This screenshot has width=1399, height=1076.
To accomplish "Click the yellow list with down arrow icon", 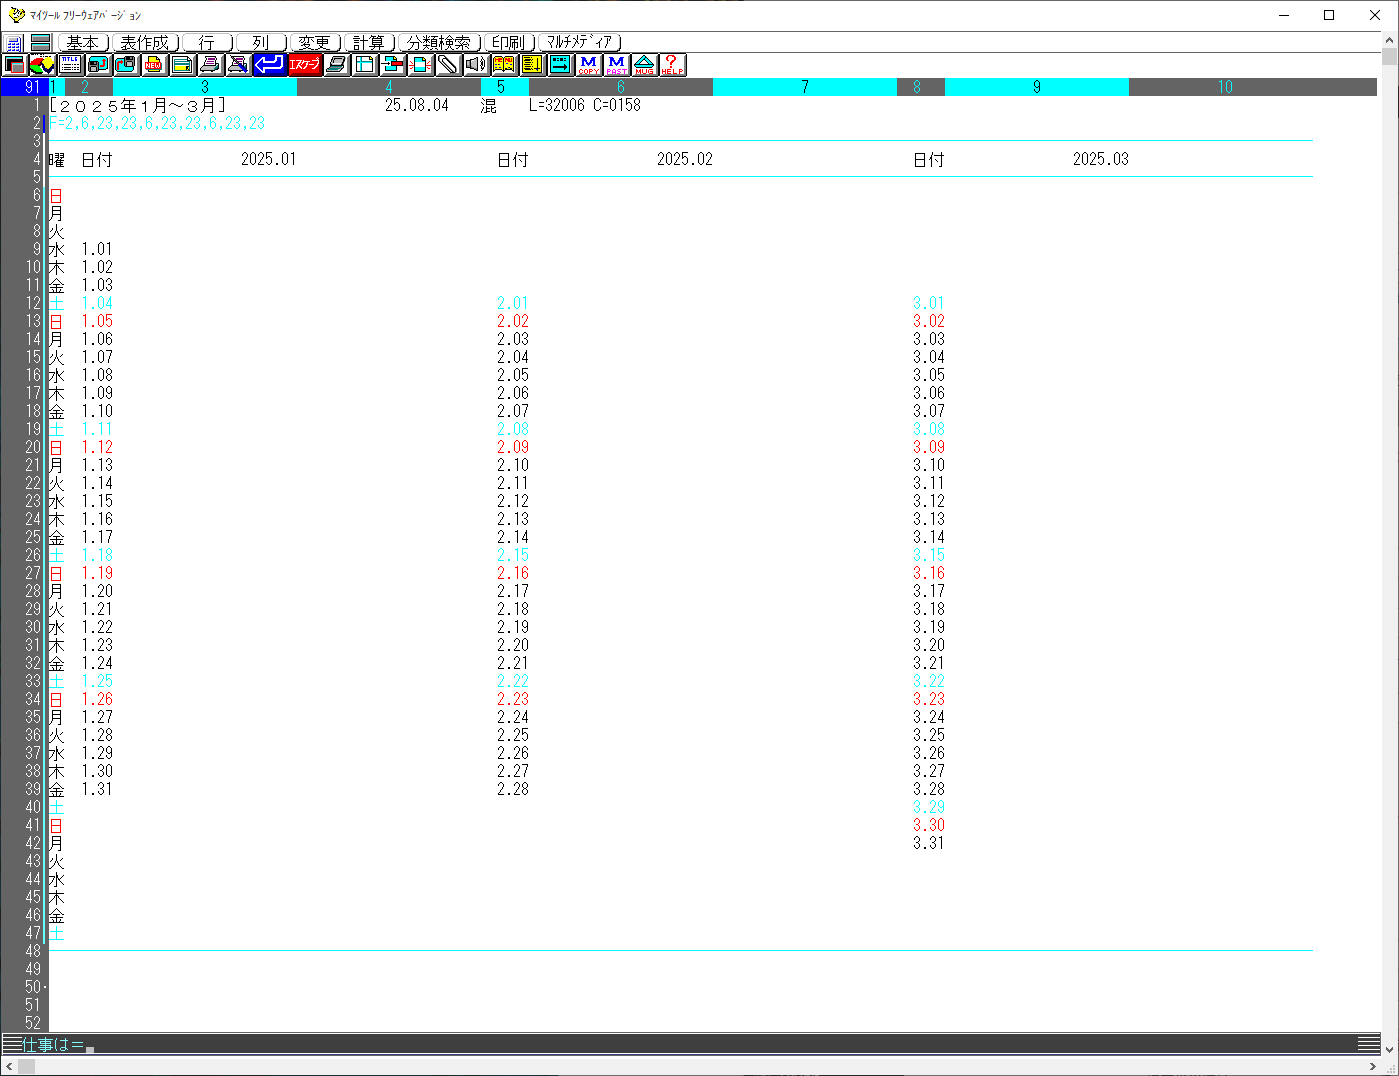I will [532, 65].
